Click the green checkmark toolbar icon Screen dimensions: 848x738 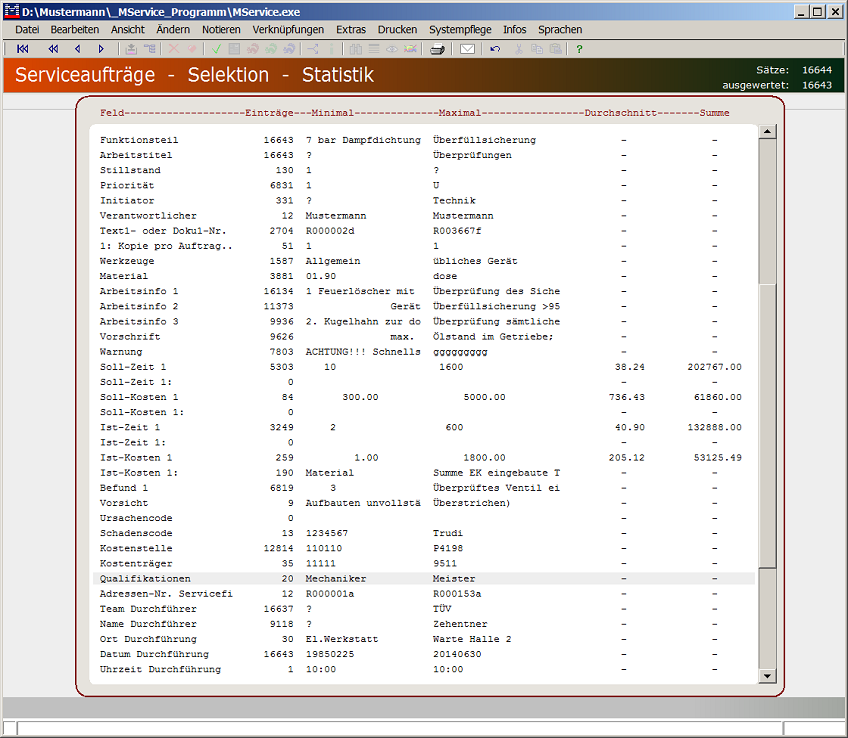pyautogui.click(x=216, y=48)
